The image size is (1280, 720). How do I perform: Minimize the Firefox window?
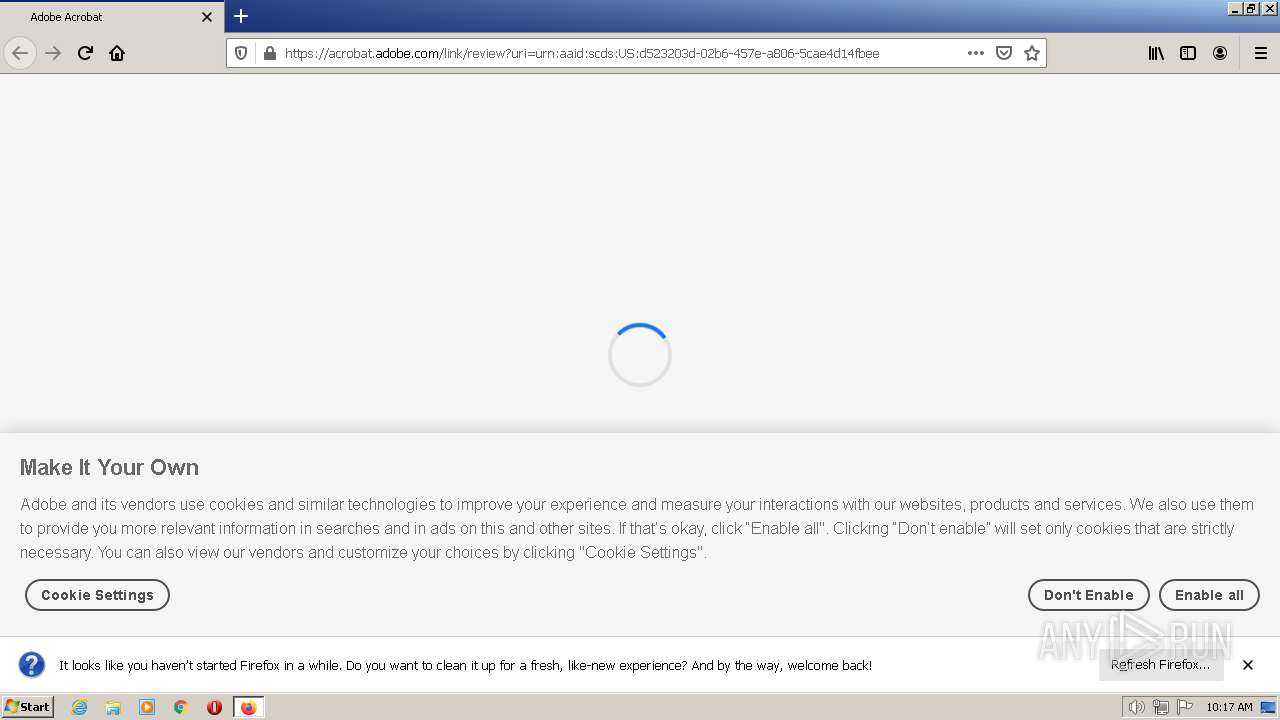(x=1235, y=8)
